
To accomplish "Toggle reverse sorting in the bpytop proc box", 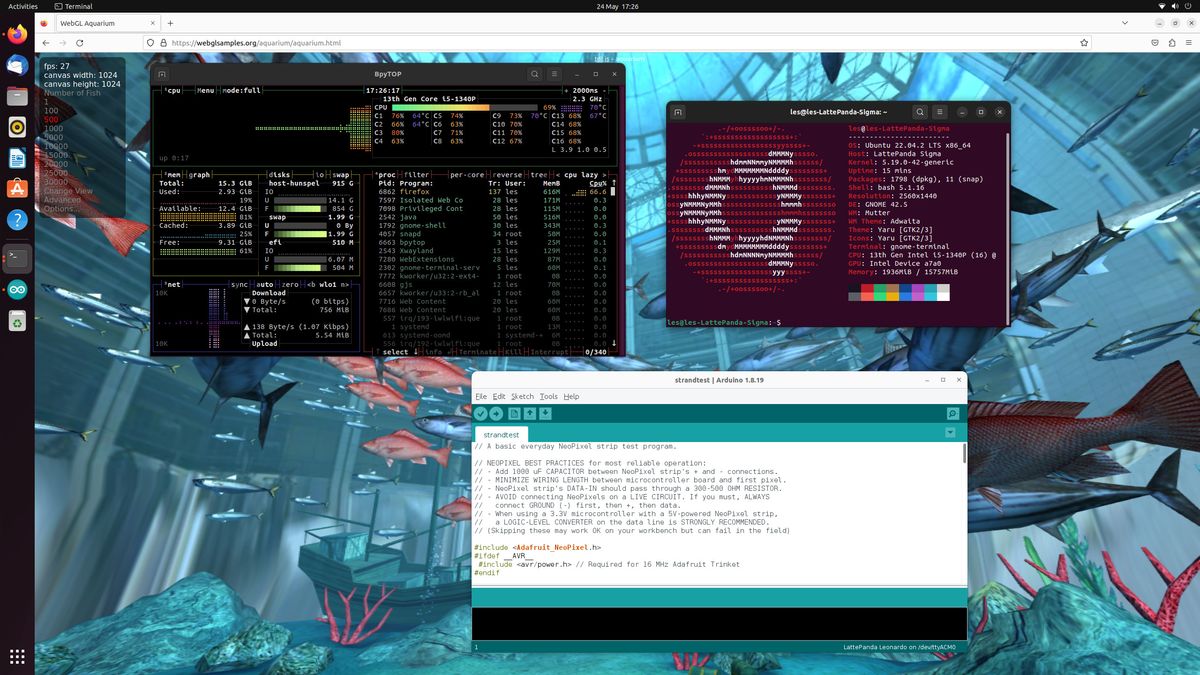I will pyautogui.click(x=508, y=175).
